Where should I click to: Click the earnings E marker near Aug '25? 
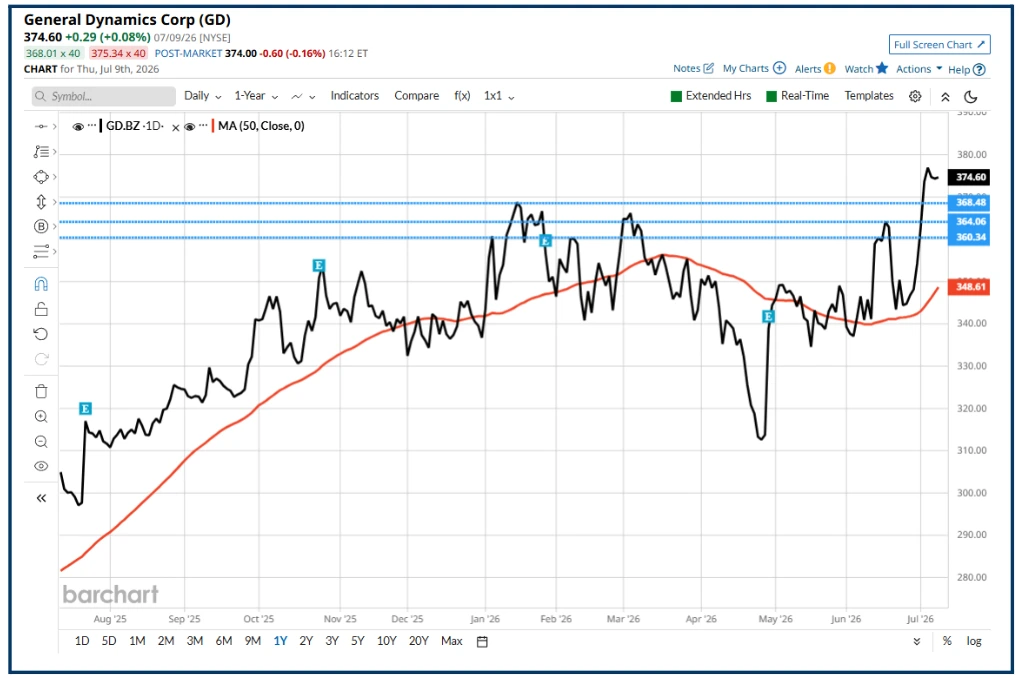pos(85,408)
